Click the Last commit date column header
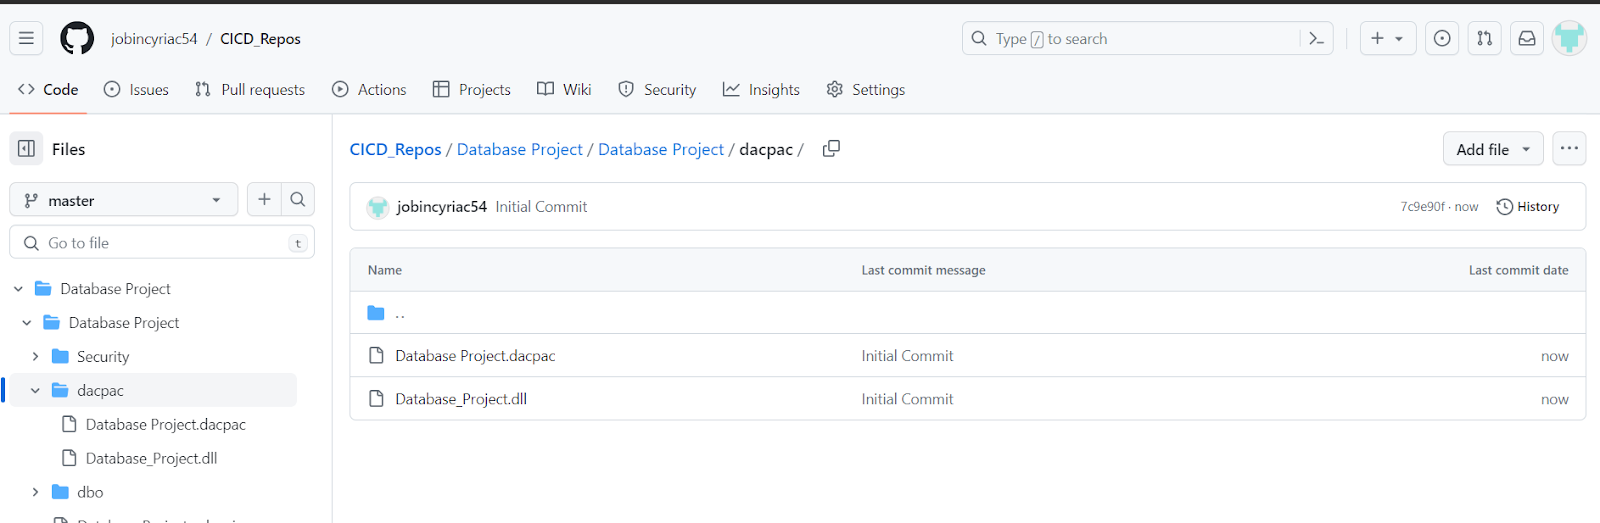This screenshot has width=1600, height=523. tap(1518, 270)
